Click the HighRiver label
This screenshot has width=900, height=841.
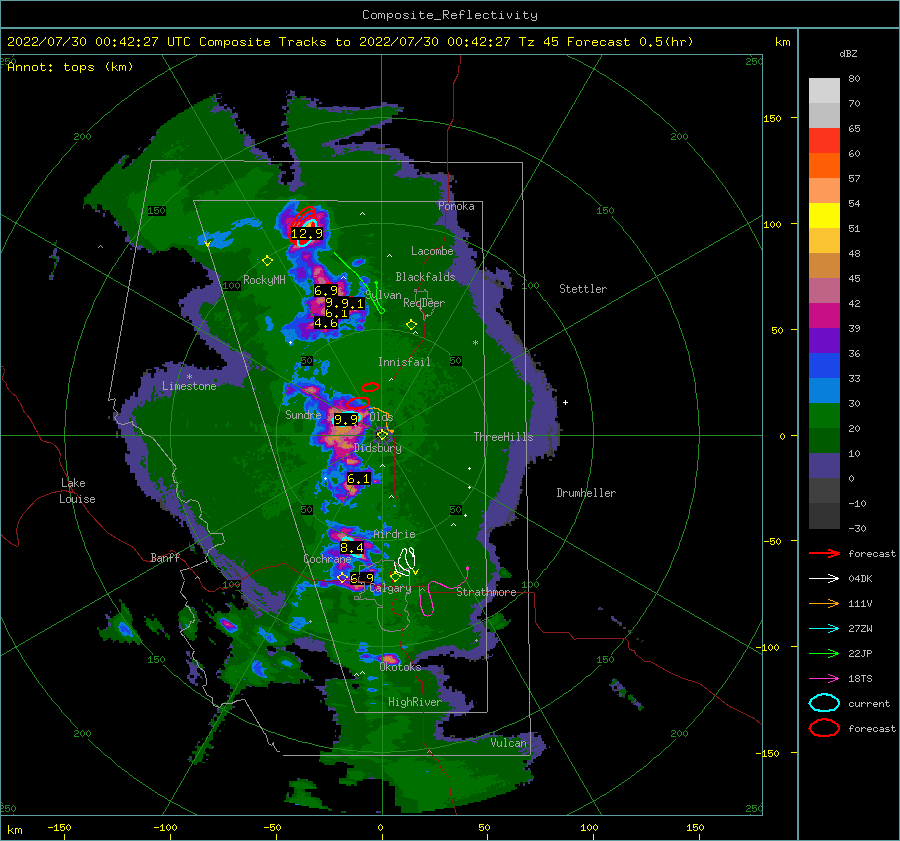point(414,702)
